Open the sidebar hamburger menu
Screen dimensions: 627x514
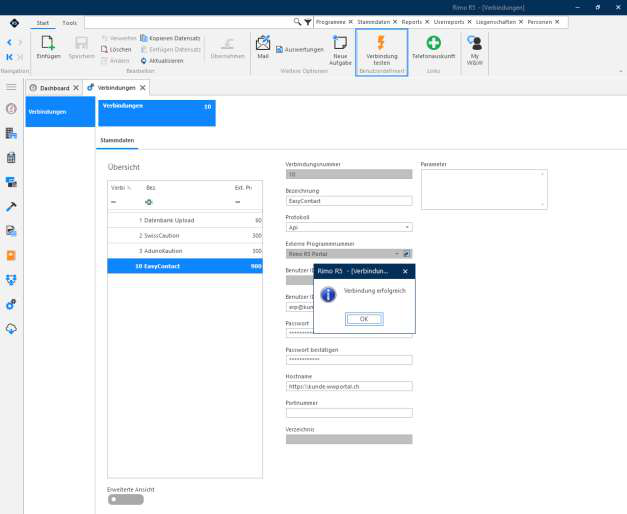coord(11,87)
